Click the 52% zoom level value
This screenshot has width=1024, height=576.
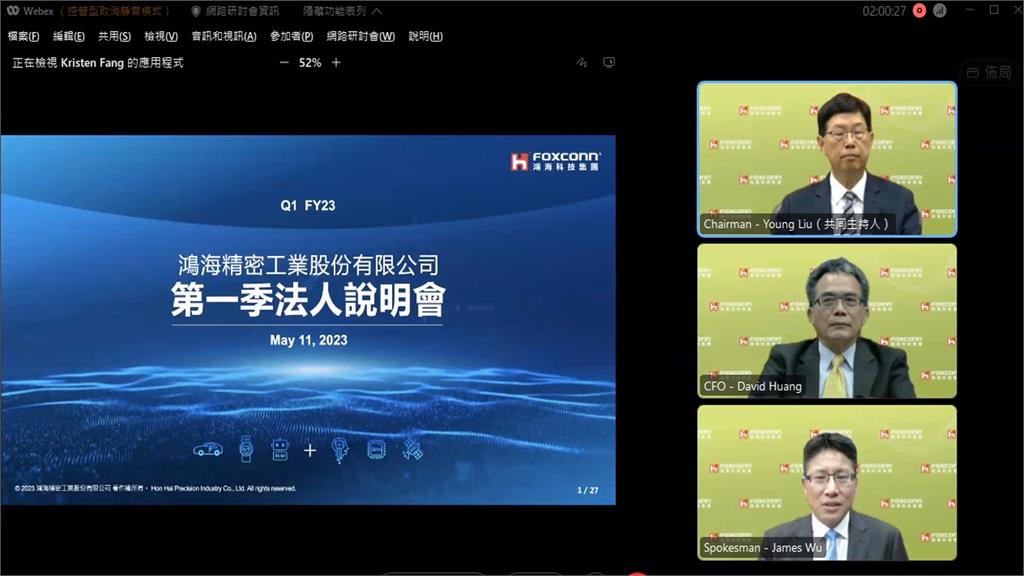[310, 63]
